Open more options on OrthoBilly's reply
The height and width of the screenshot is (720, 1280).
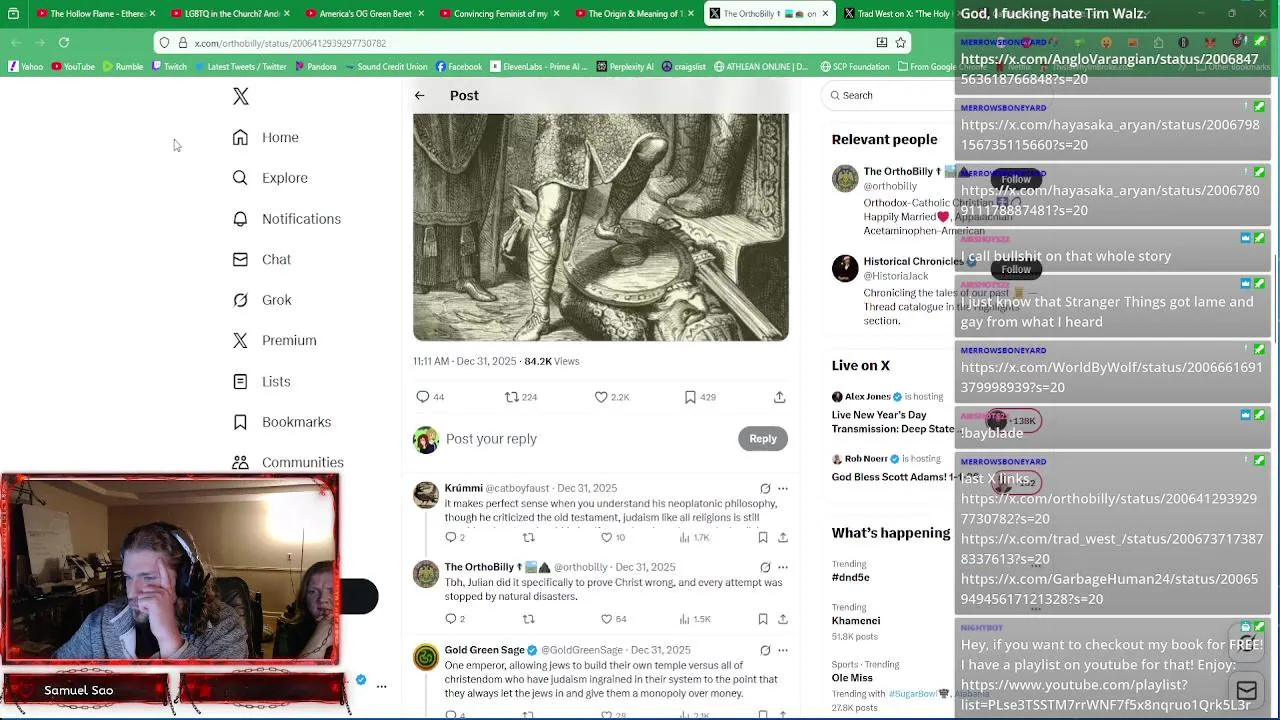783,567
